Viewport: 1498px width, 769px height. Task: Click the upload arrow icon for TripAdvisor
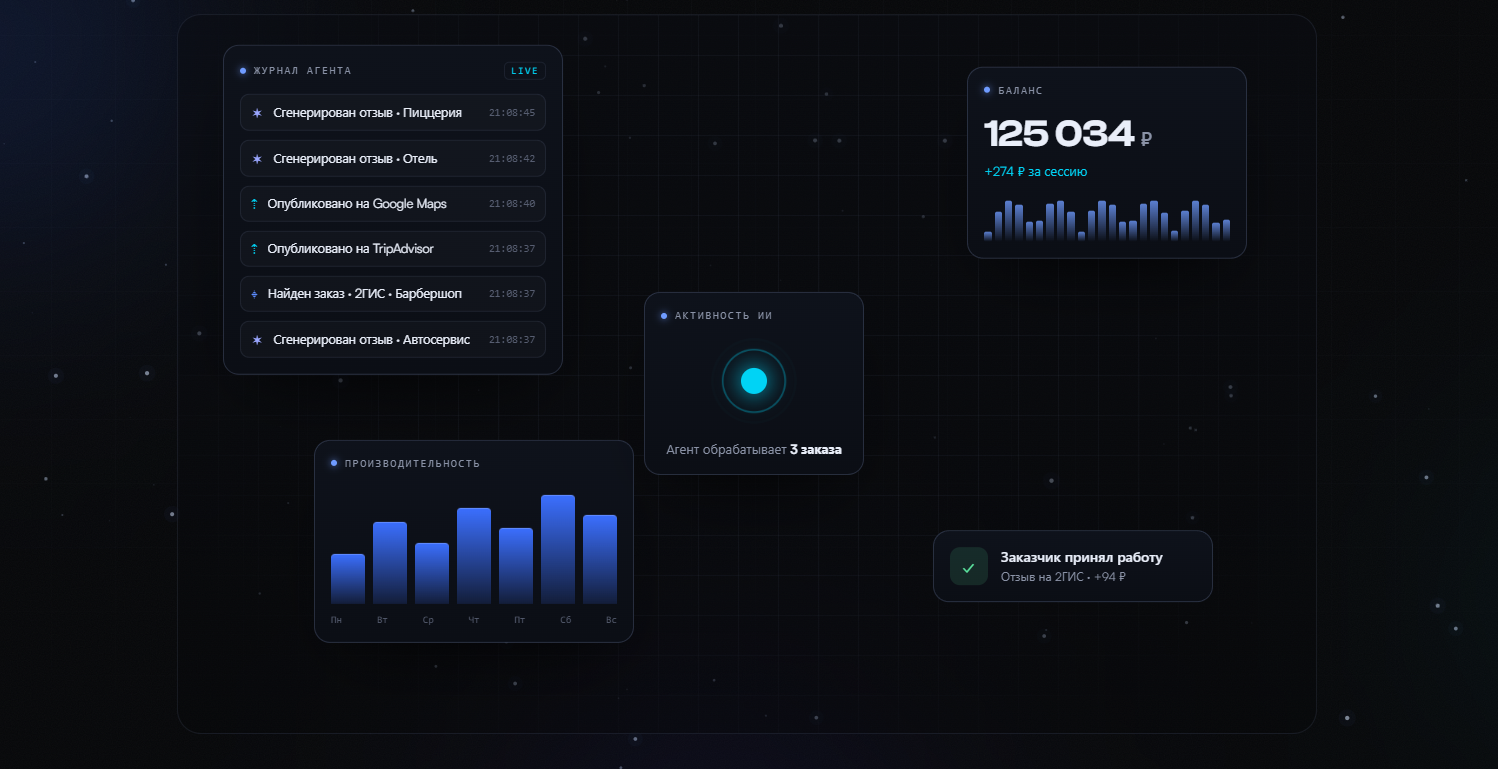[254, 249]
